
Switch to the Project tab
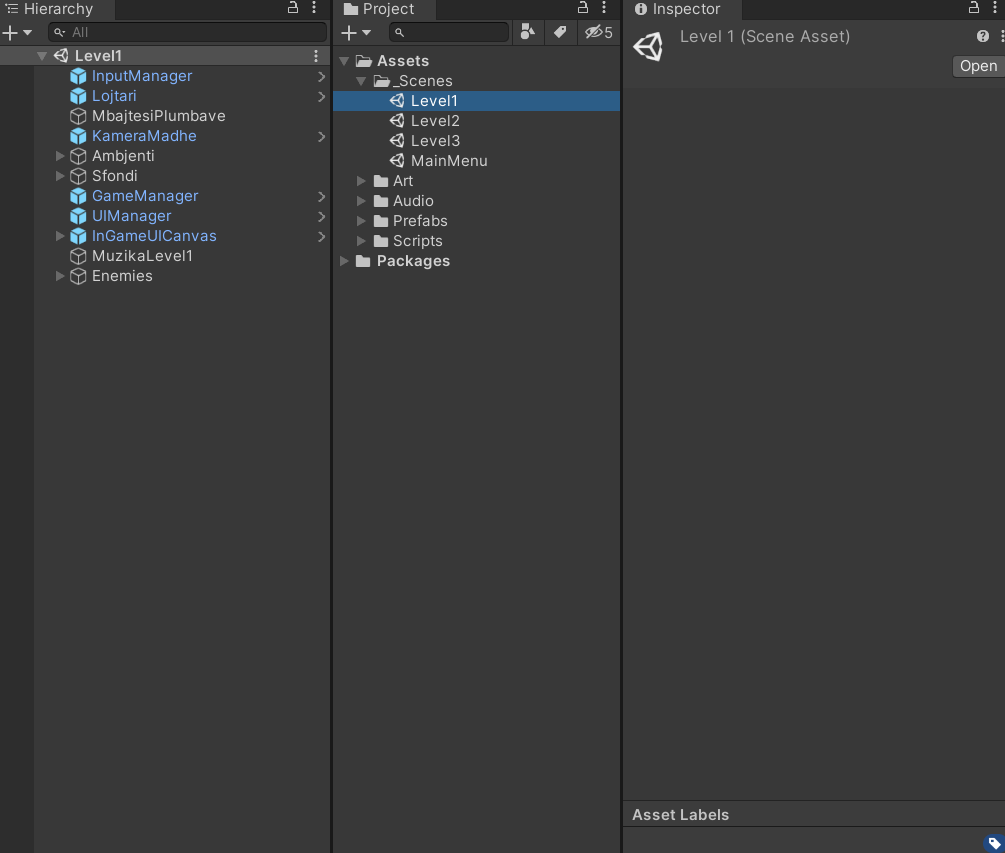(x=385, y=9)
